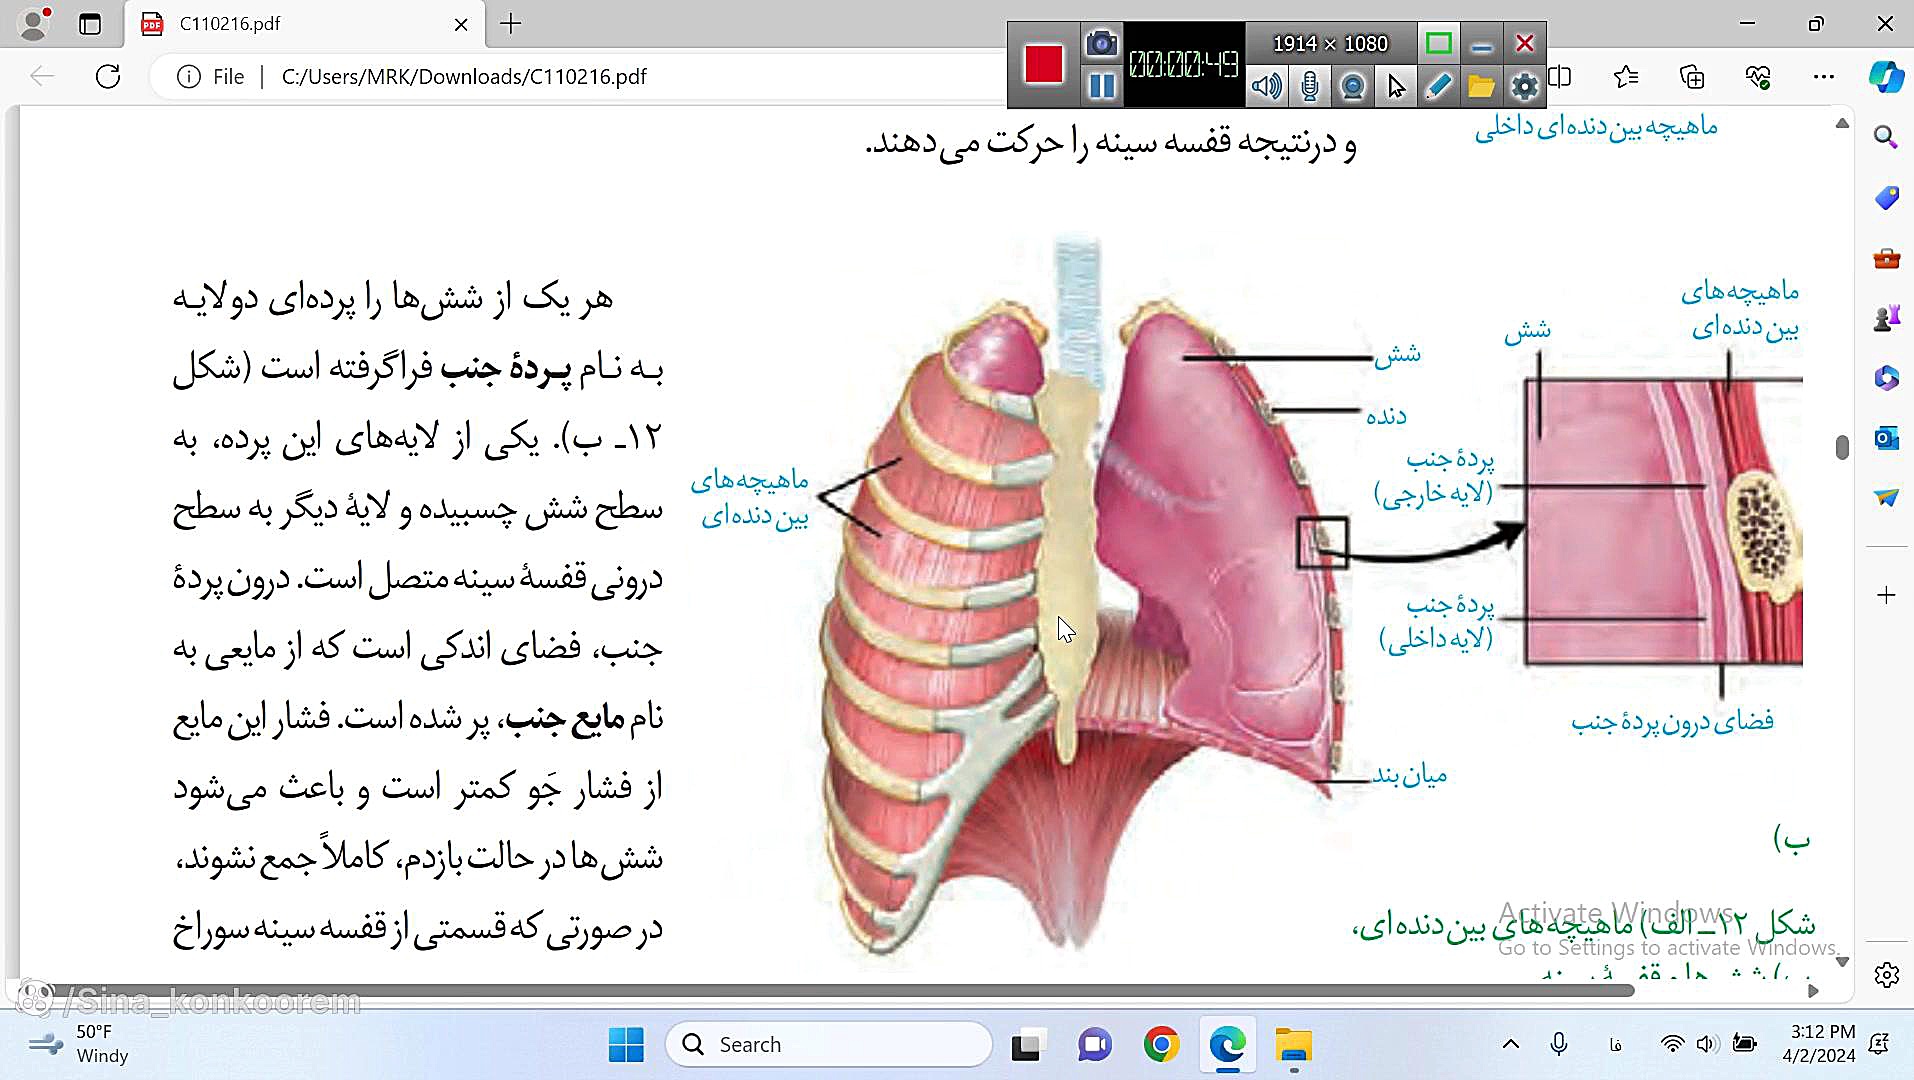Open Drop paper plane in the Edge sidebar

[x=1886, y=497]
